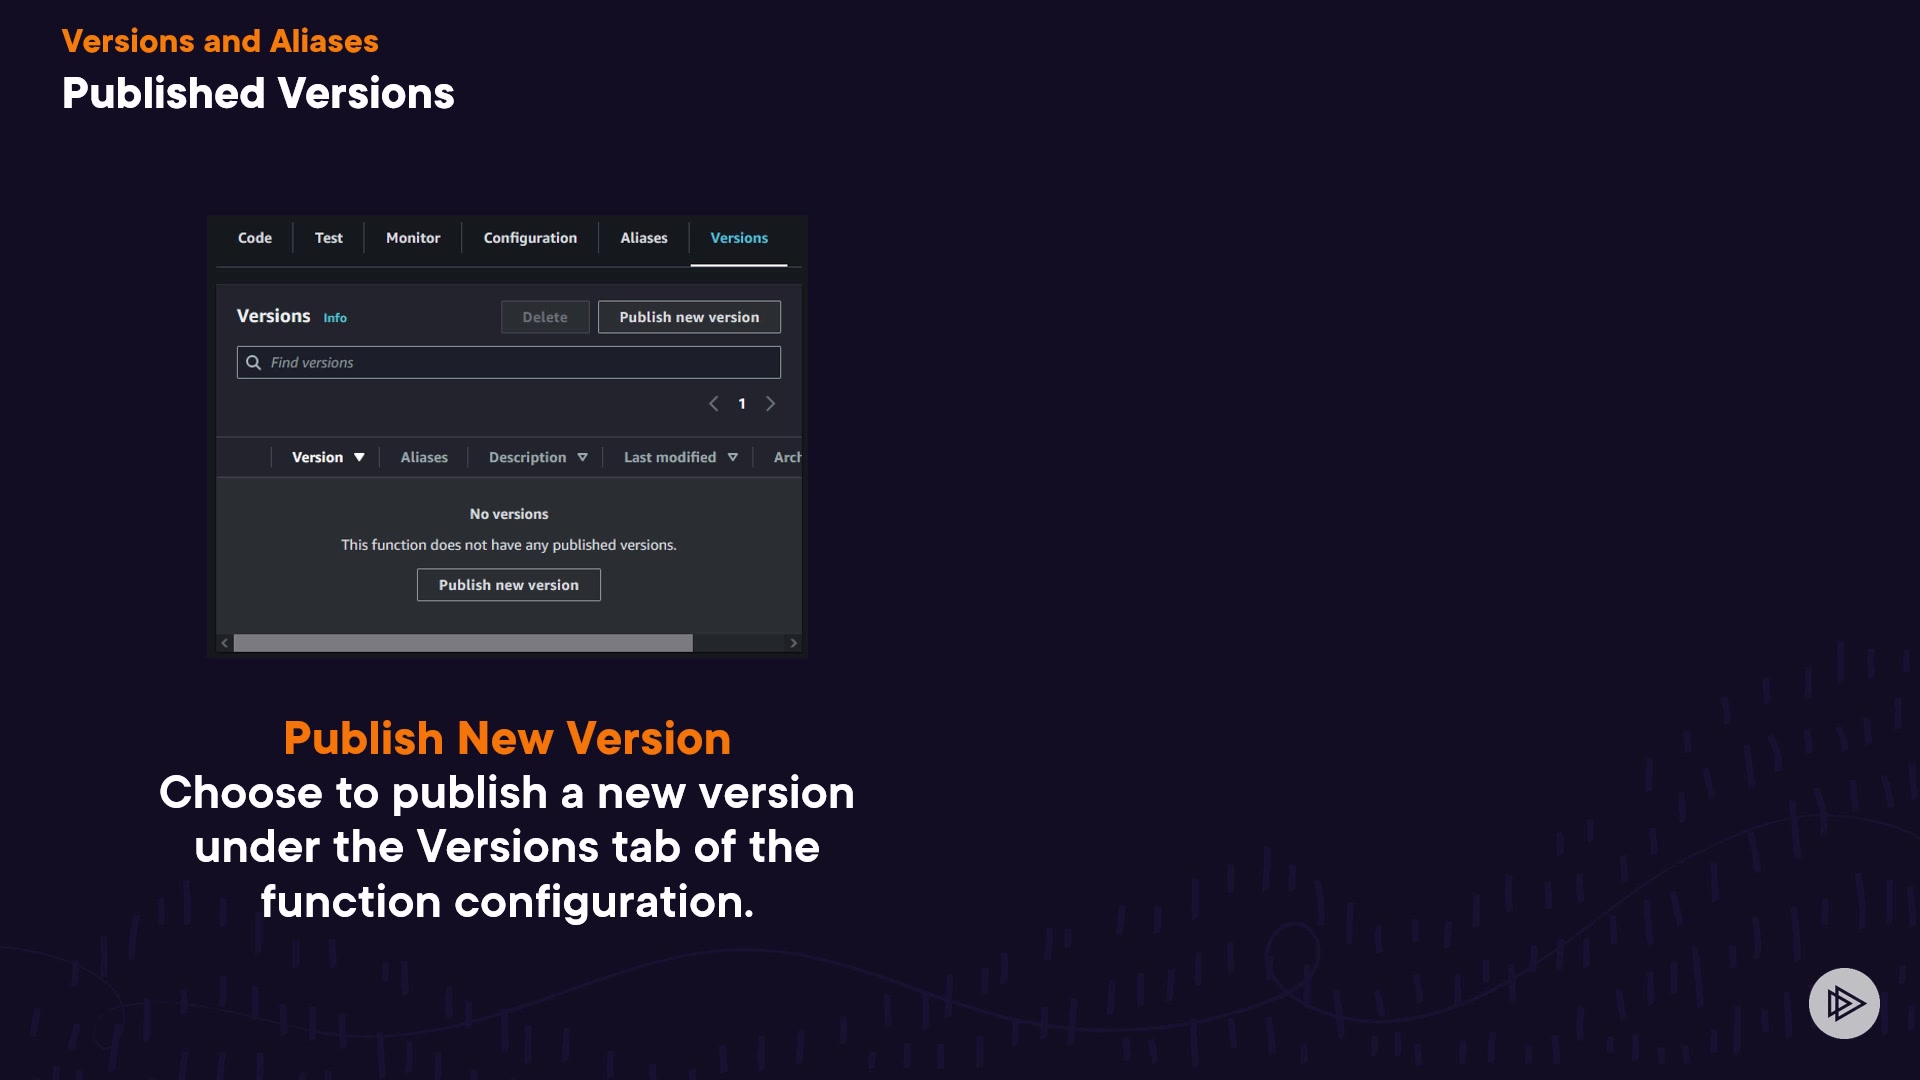Open the Configuration tab

coord(530,238)
